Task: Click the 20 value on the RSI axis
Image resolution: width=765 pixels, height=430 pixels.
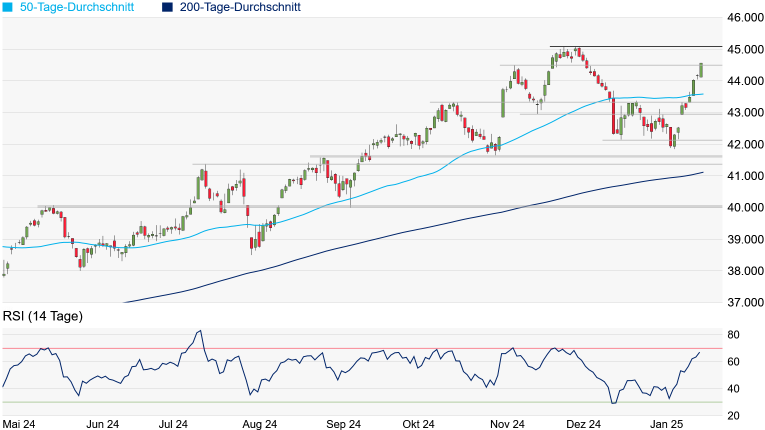Action: point(733,416)
